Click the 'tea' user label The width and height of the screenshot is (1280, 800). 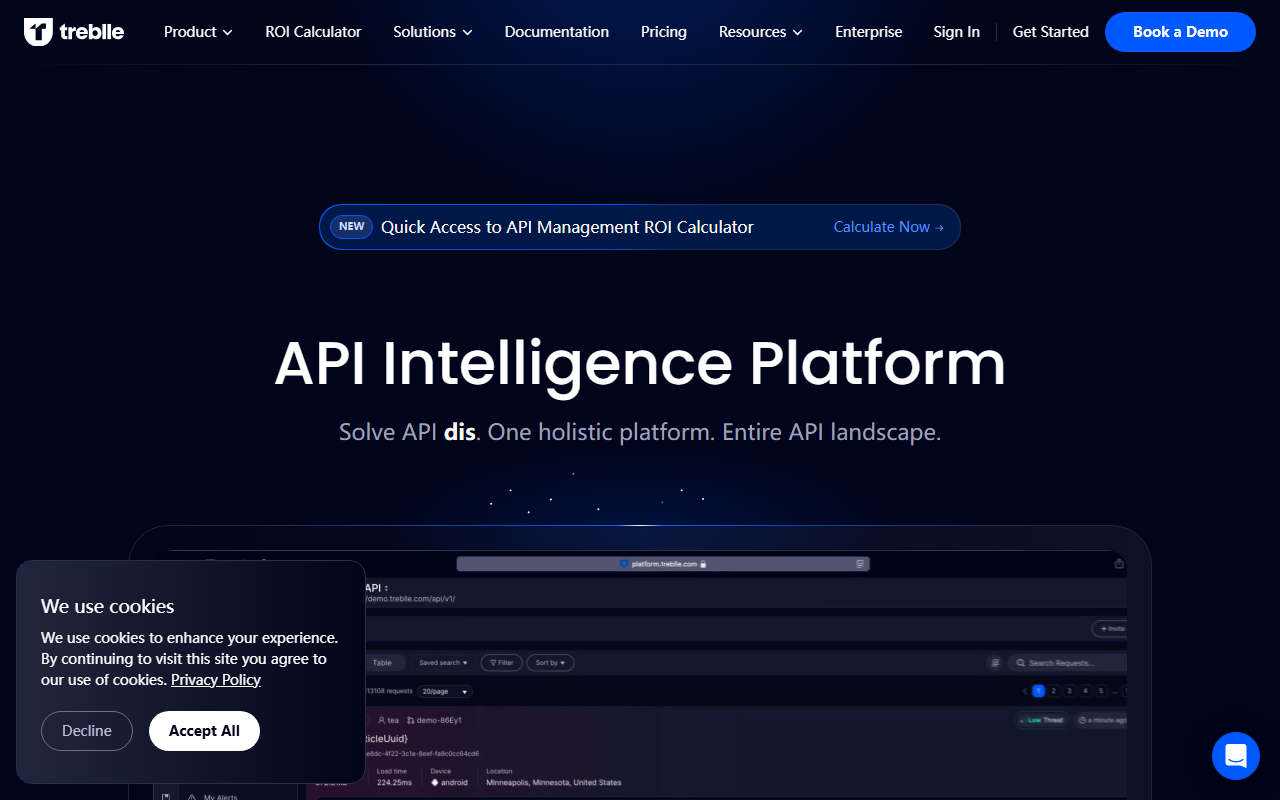click(x=388, y=720)
